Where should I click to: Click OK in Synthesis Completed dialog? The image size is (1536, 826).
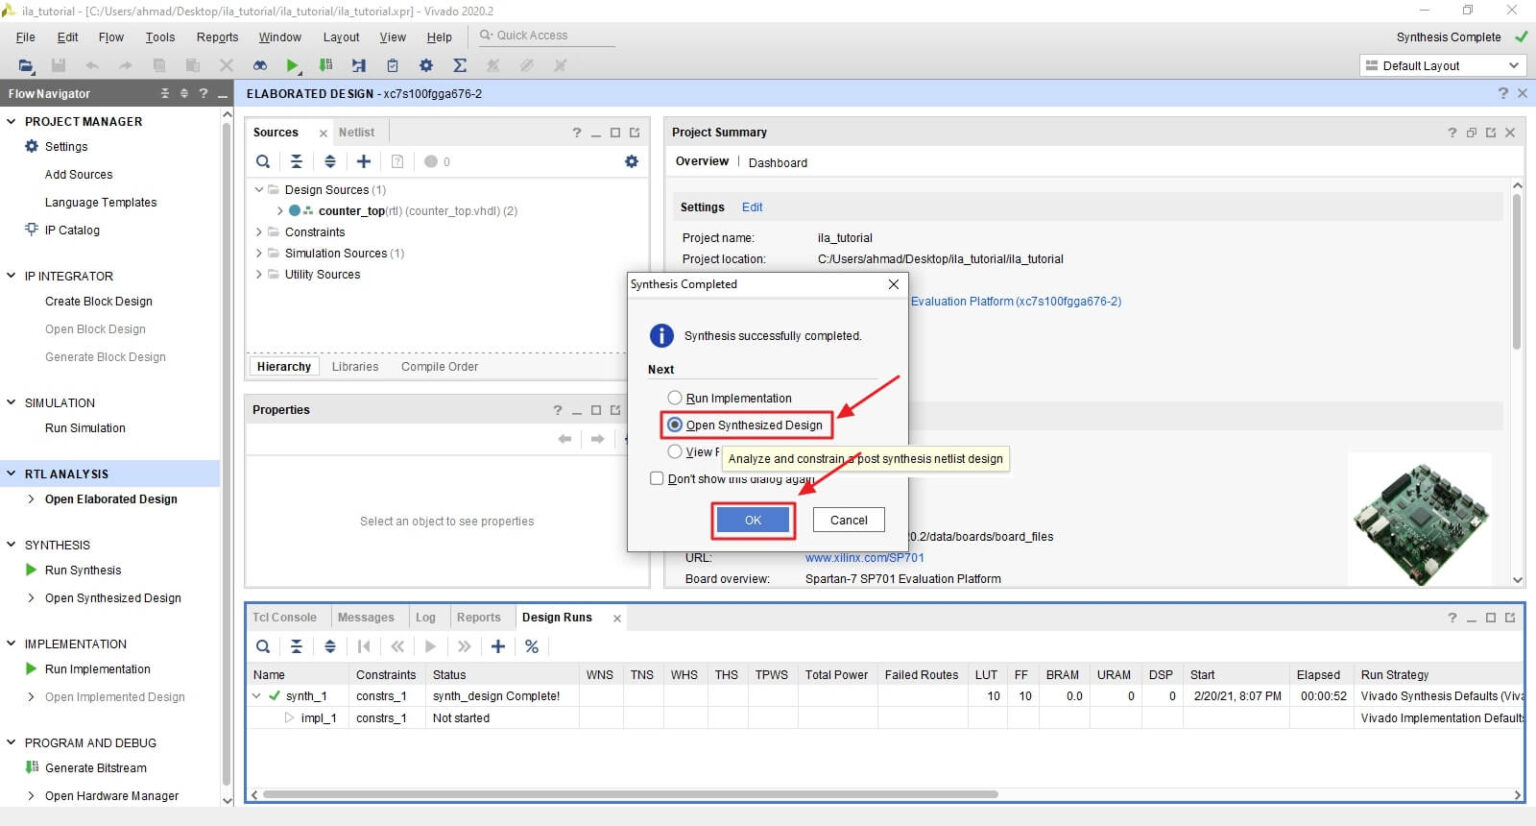tap(753, 520)
